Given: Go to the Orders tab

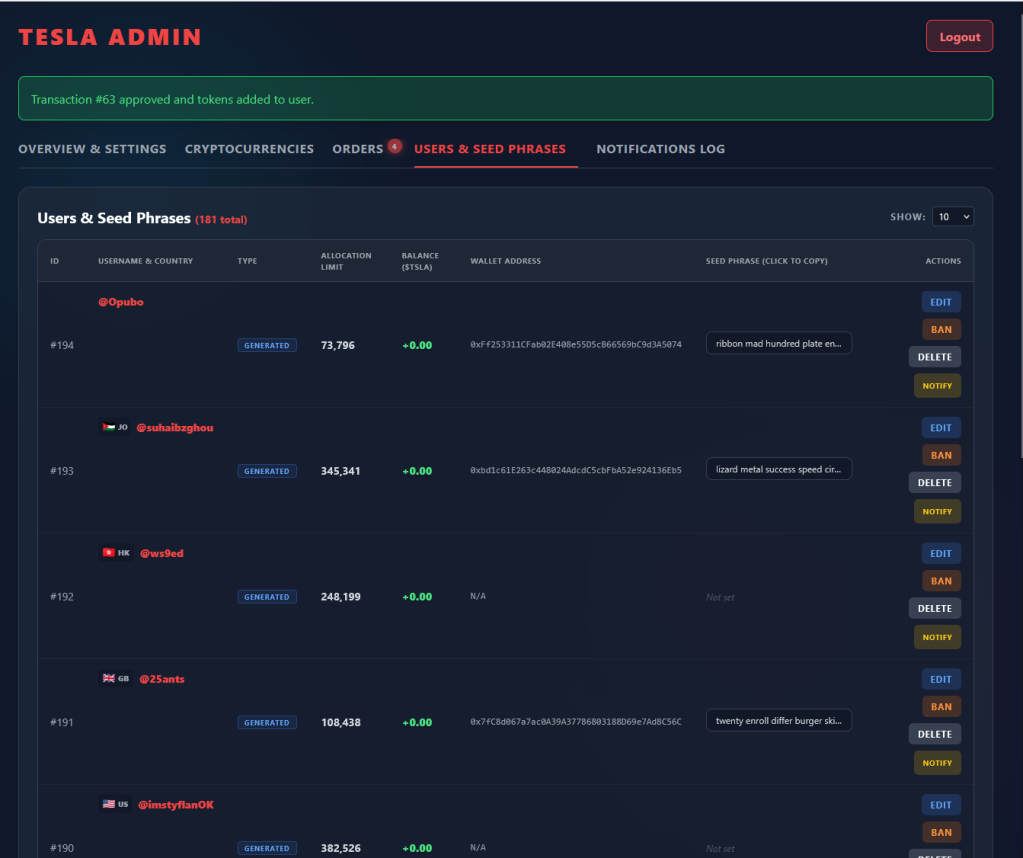Looking at the screenshot, I should [x=358, y=149].
